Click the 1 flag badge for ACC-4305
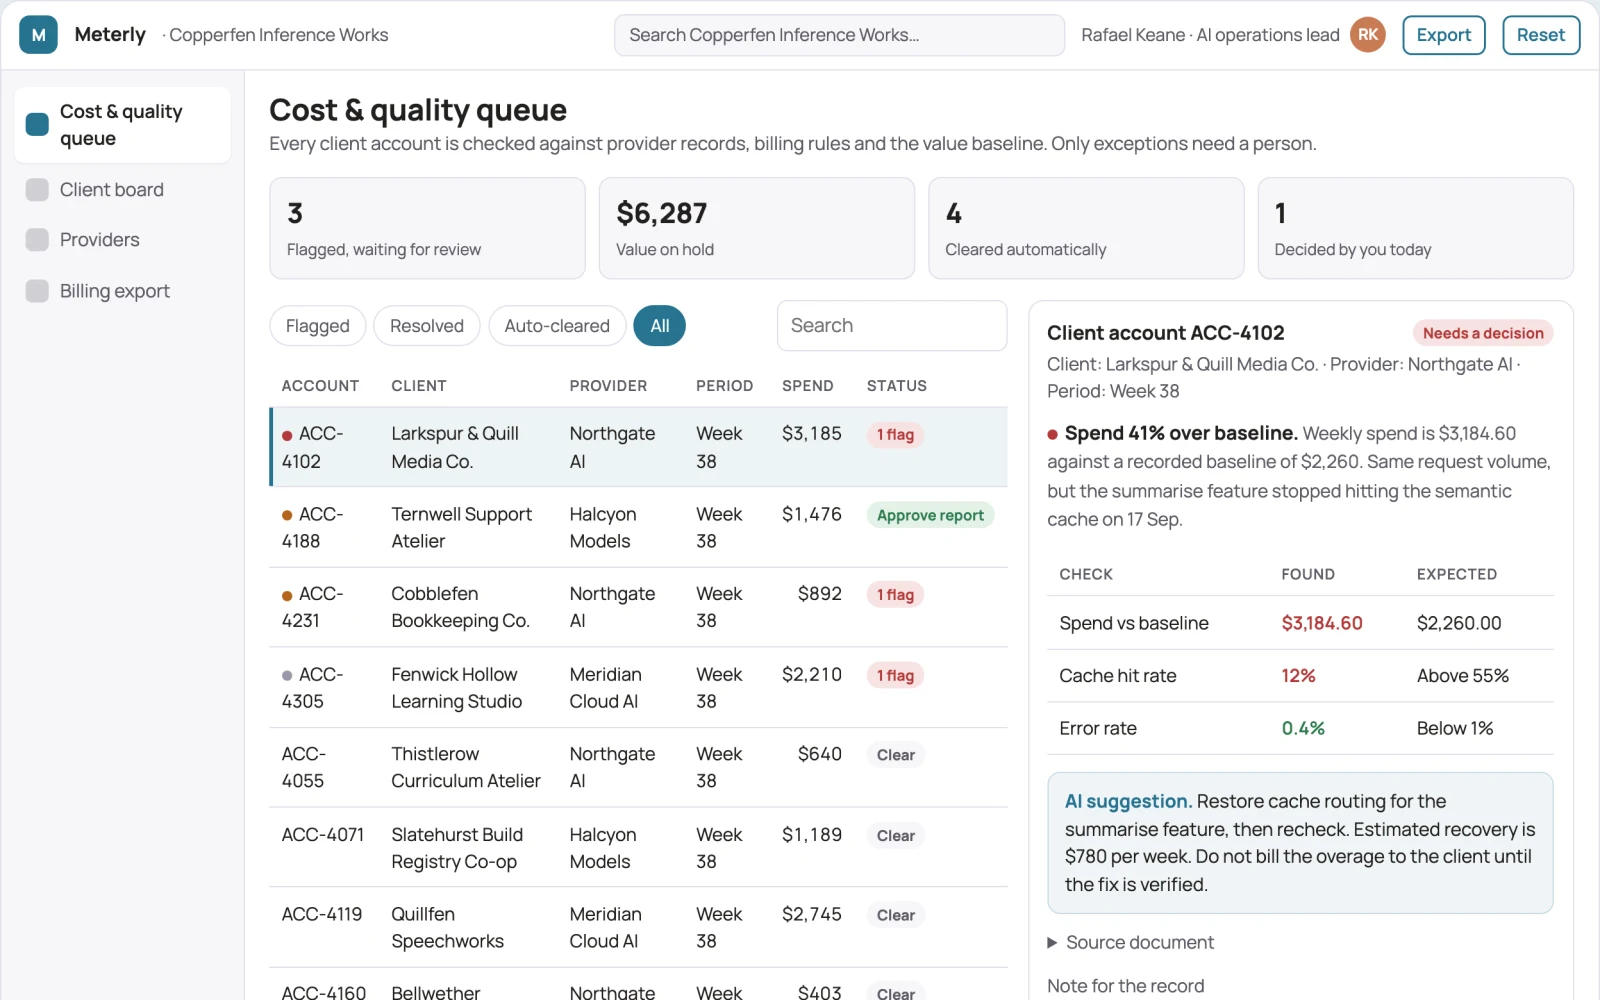Viewport: 1600px width, 1000px height. pyautogui.click(x=895, y=676)
